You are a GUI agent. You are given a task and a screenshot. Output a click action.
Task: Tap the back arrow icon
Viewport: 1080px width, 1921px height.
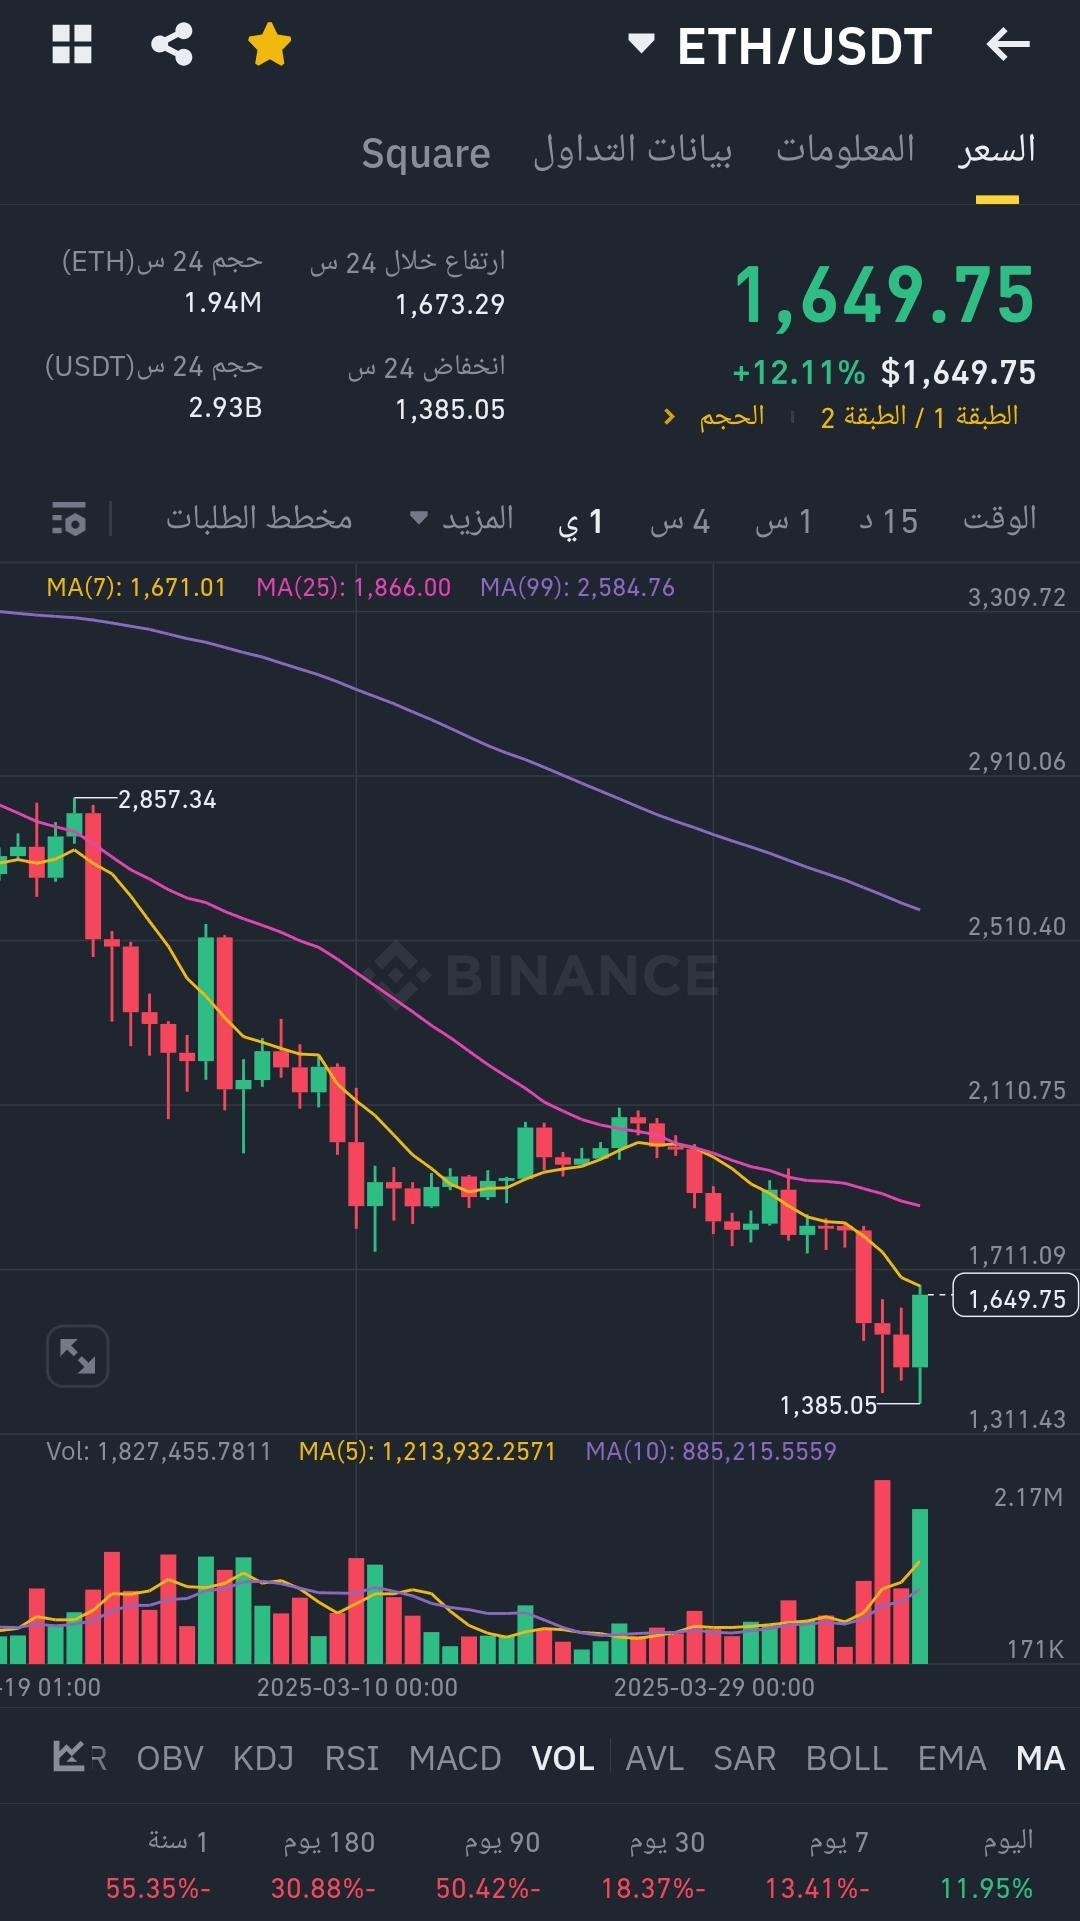pyautogui.click(x=1007, y=45)
